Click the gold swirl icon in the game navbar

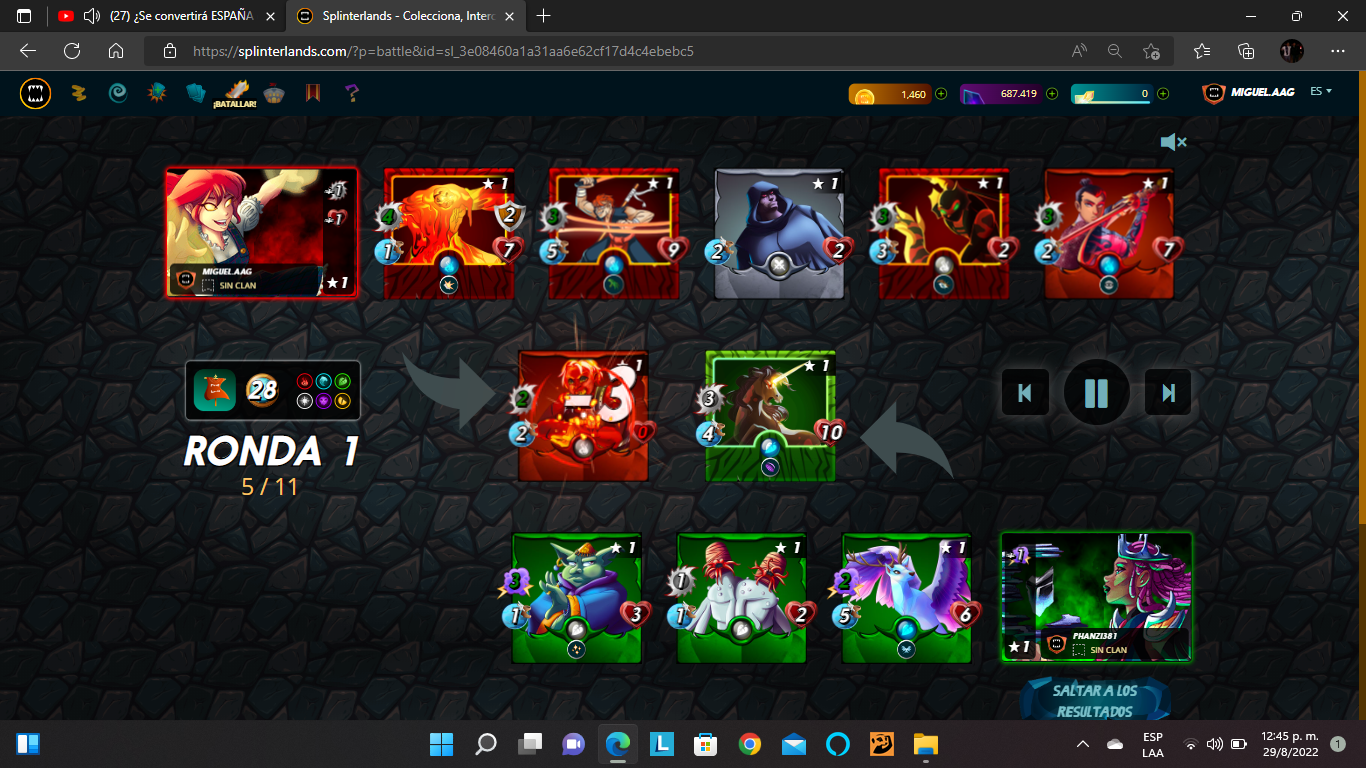pos(78,93)
